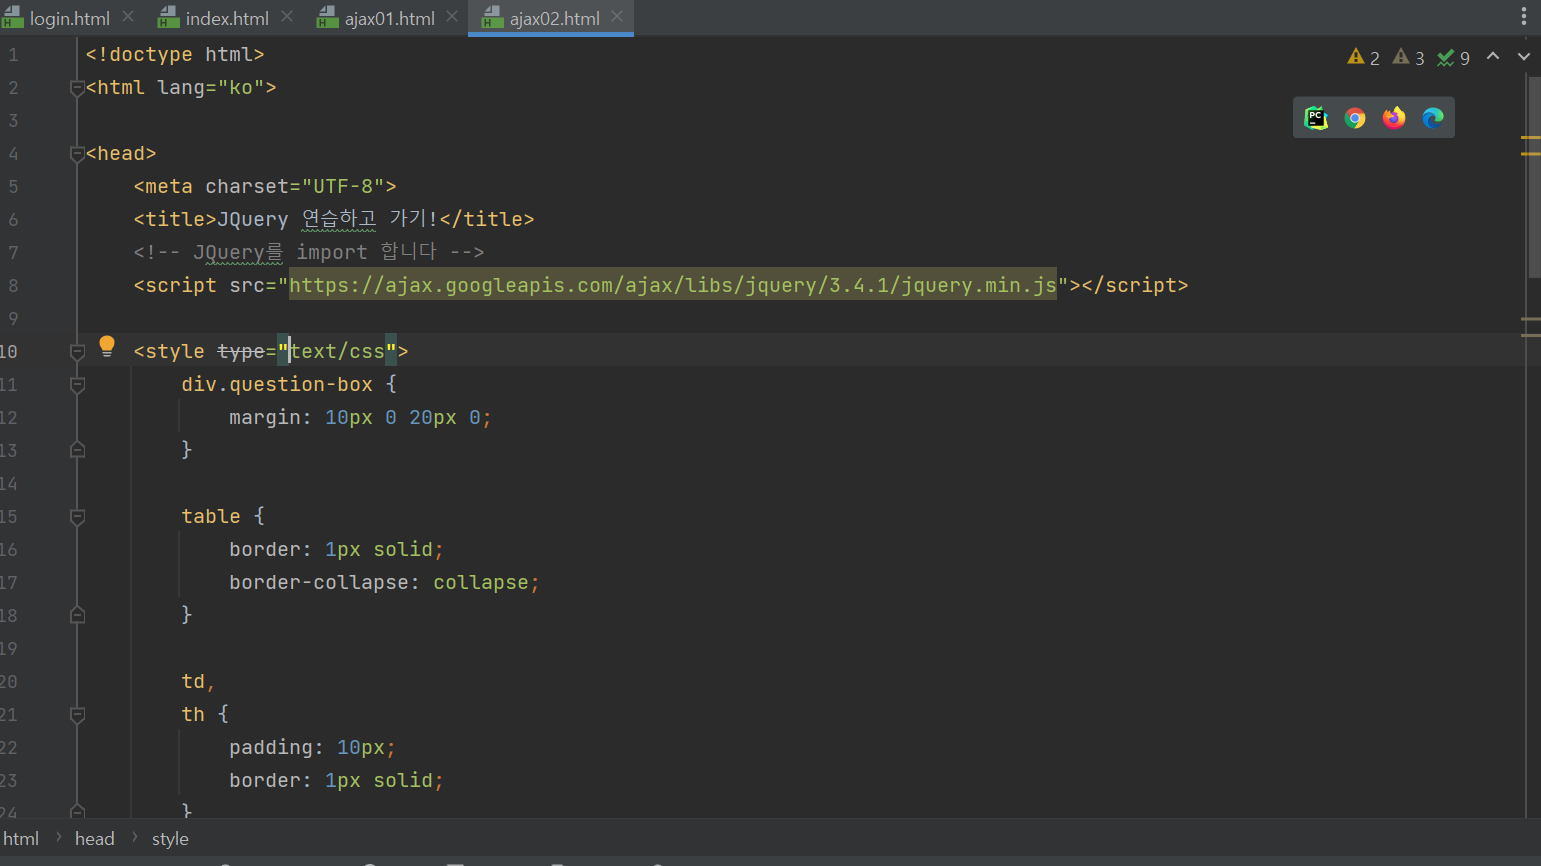Viewport: 1541px width, 866px height.
Task: Click the yellow light bulb quick-fix icon
Action: click(107, 347)
